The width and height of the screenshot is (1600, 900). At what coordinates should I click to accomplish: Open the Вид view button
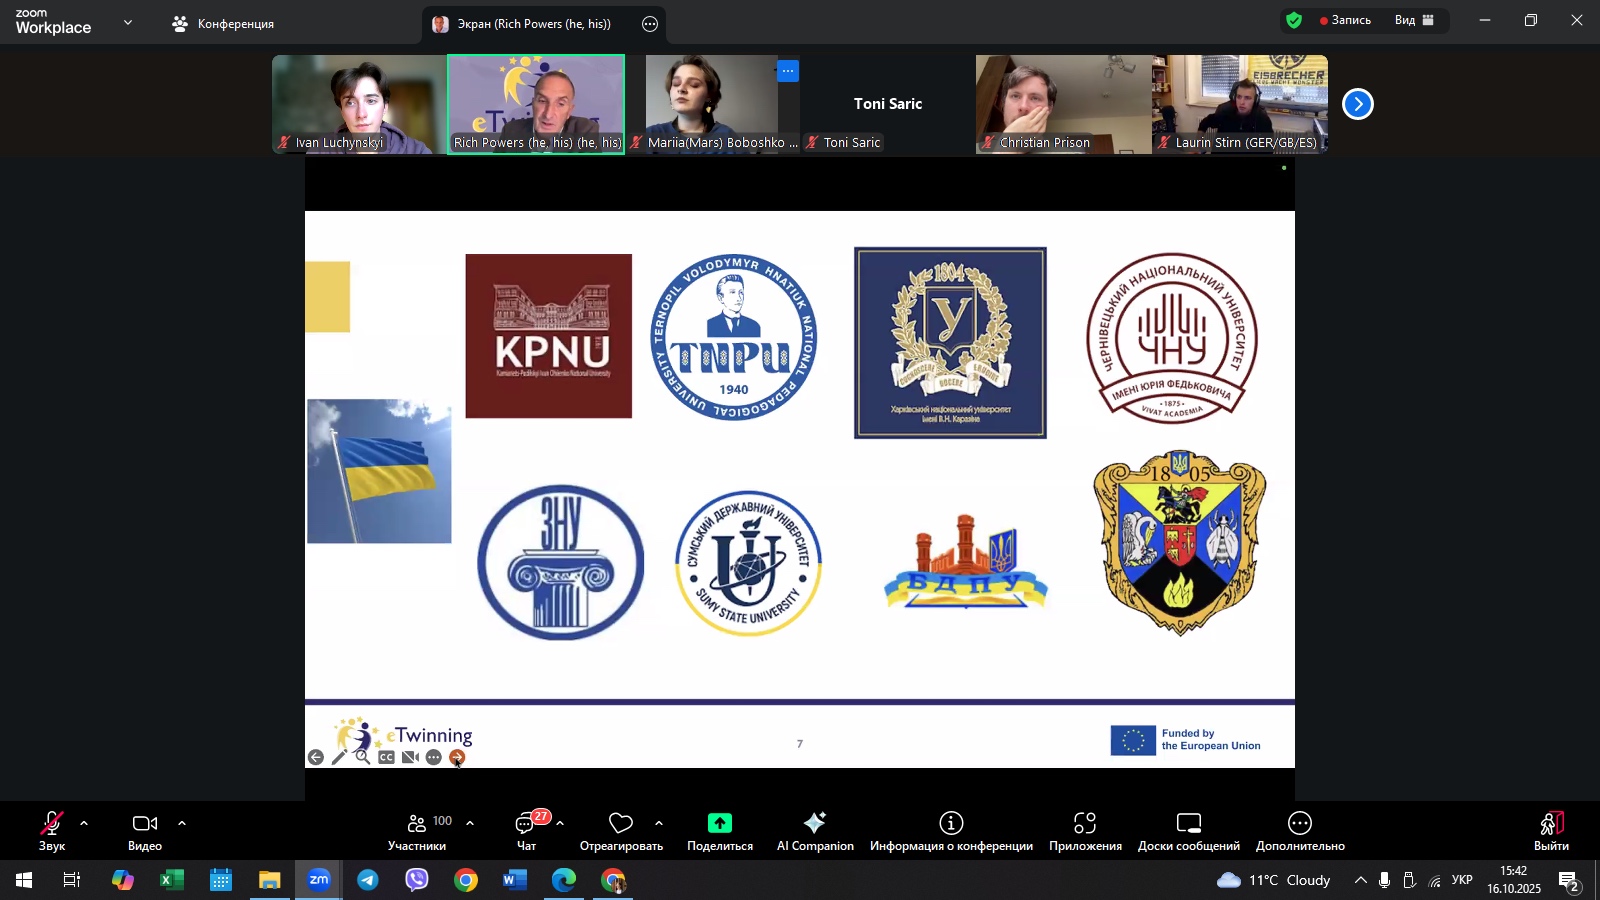point(1414,20)
